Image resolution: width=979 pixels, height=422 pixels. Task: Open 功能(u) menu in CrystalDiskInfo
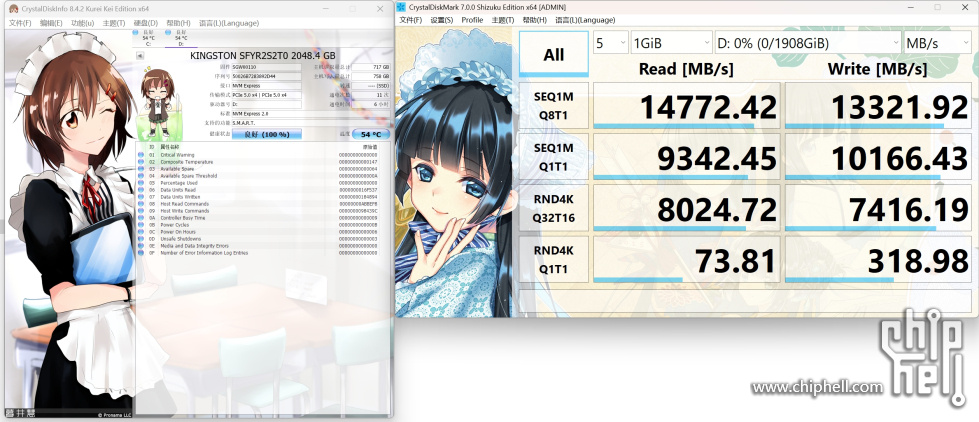point(82,23)
